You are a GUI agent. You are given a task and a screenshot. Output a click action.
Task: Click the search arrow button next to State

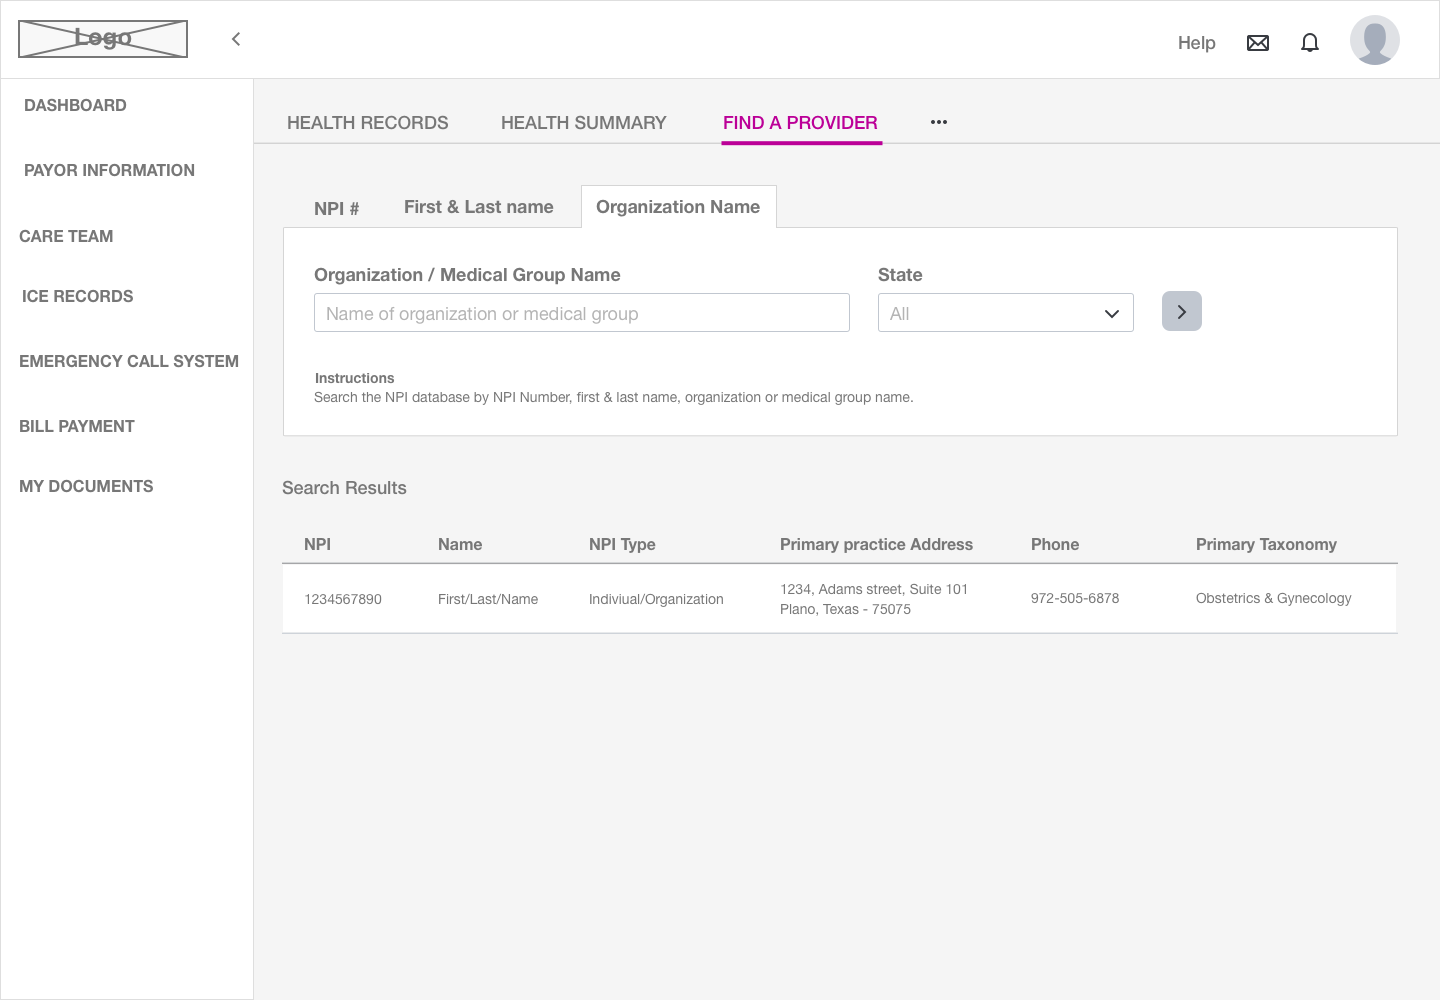(x=1181, y=311)
